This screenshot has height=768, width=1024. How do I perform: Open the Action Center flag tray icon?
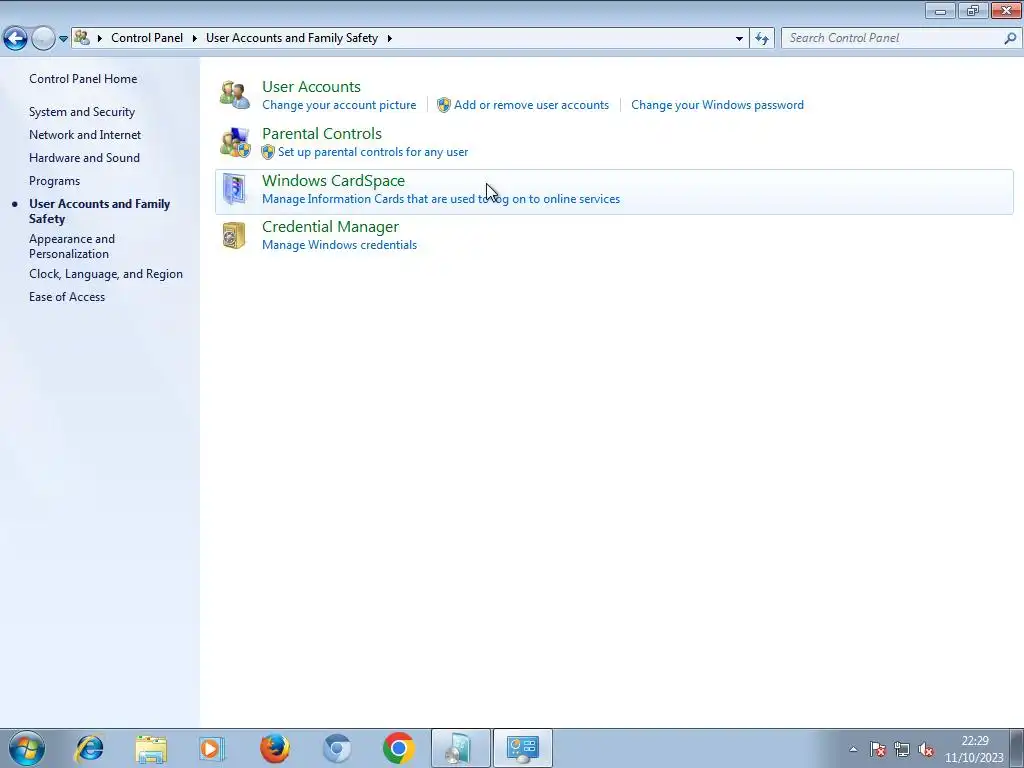pos(878,749)
